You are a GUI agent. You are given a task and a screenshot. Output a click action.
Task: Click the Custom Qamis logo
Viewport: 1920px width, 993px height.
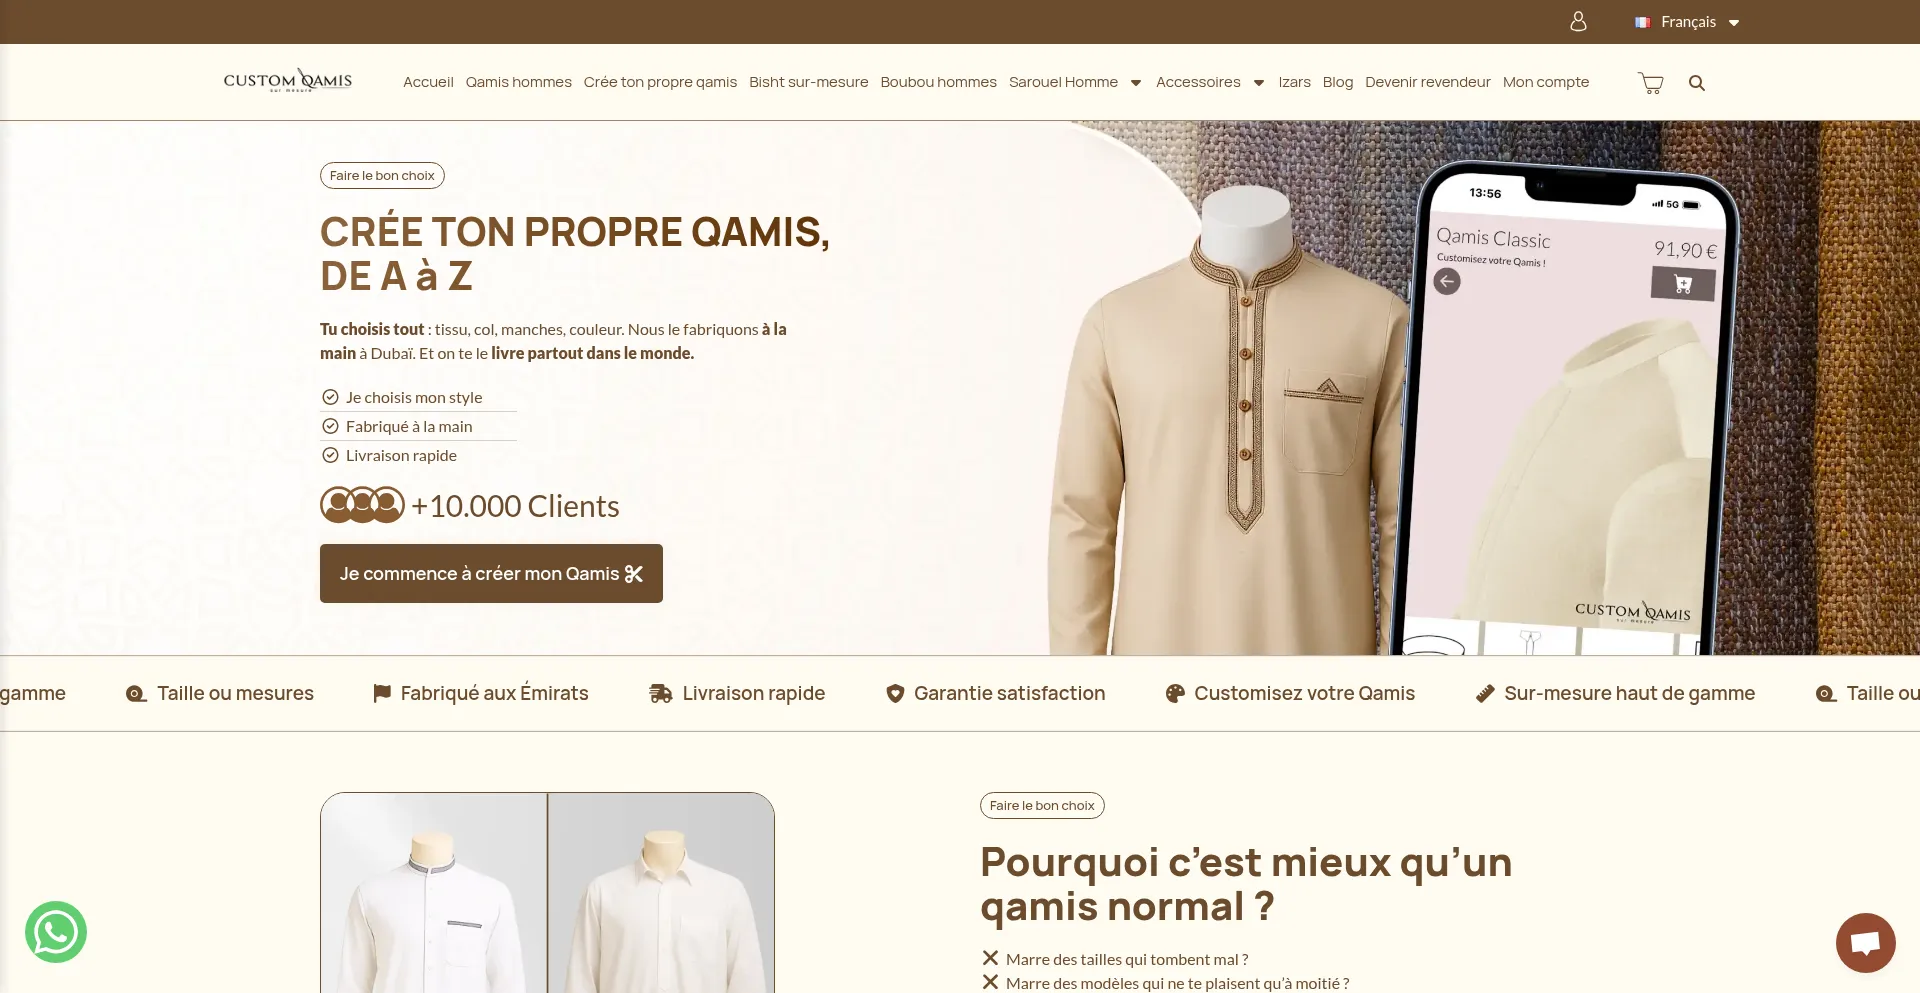tap(288, 81)
